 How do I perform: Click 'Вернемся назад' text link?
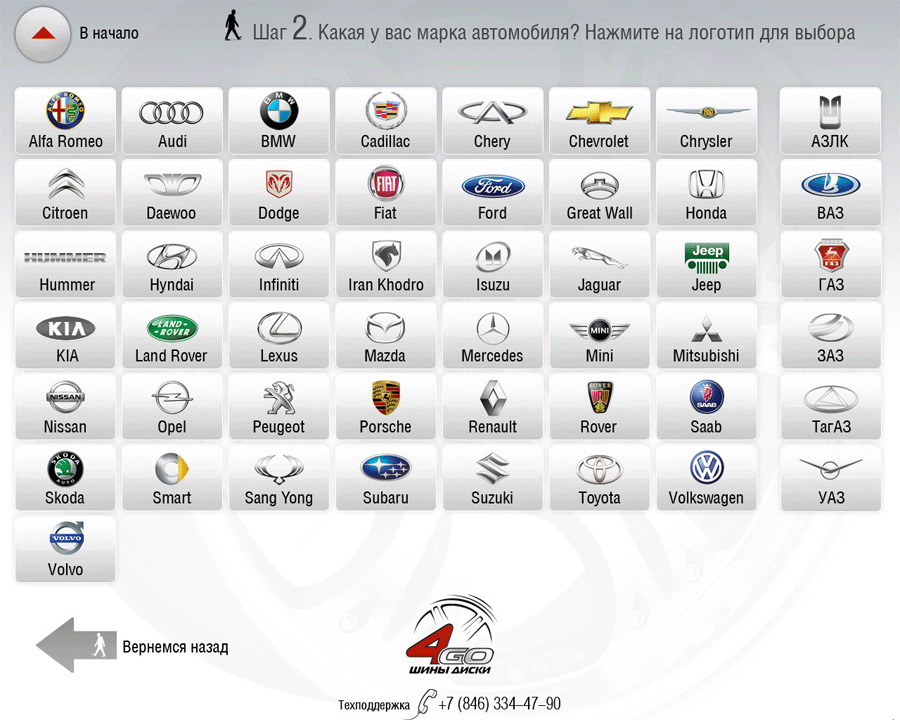click(175, 647)
